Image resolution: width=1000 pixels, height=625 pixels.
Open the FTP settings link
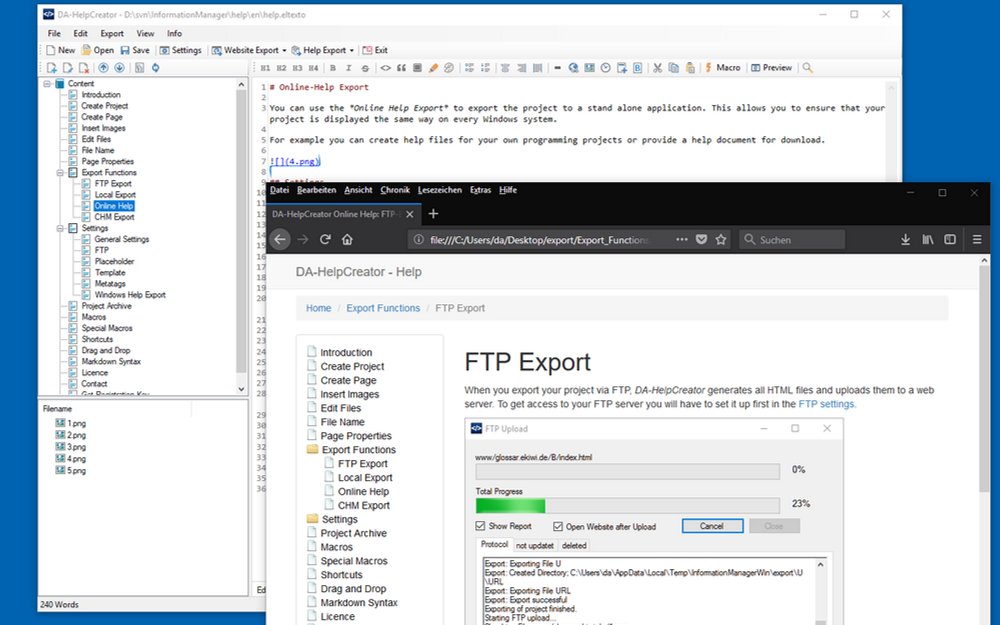(x=827, y=404)
